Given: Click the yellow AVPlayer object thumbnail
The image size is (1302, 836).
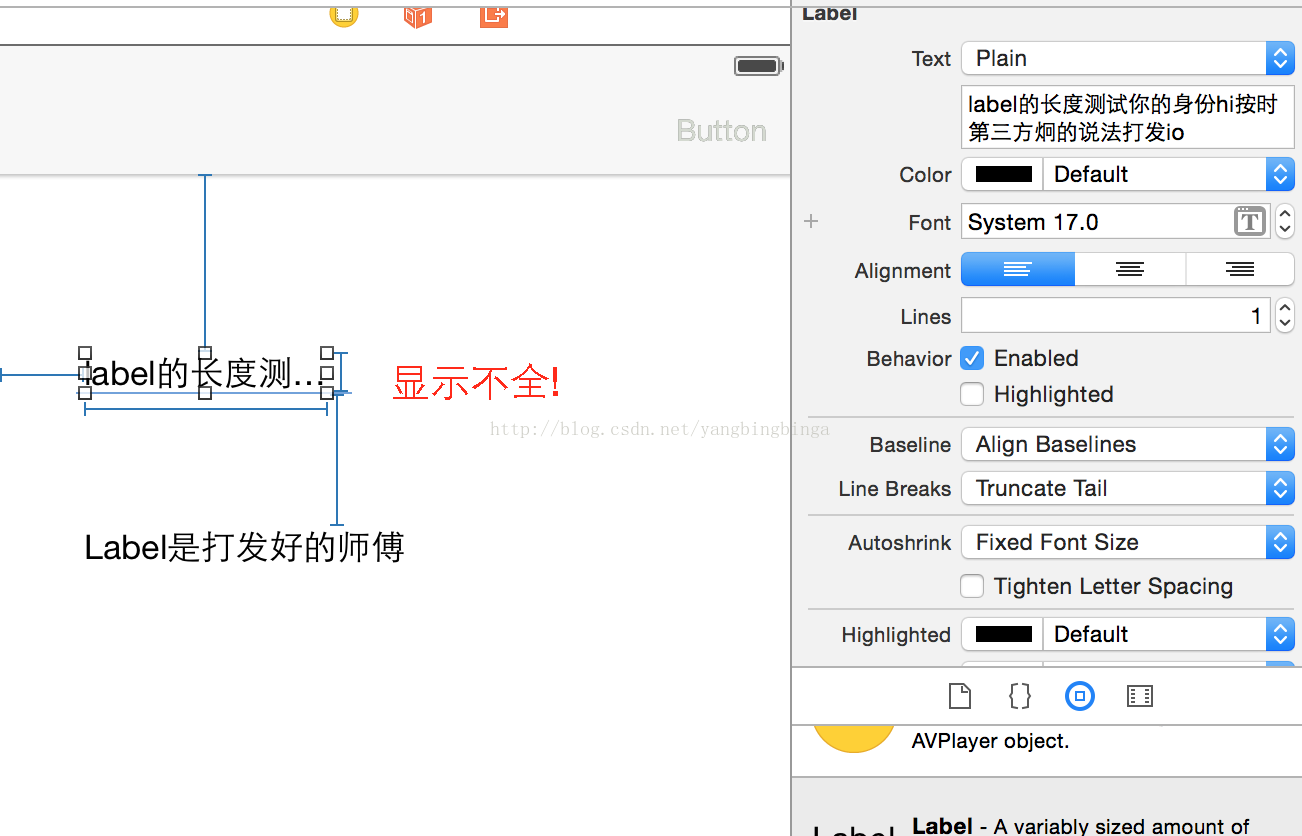Looking at the screenshot, I should coord(853,739).
